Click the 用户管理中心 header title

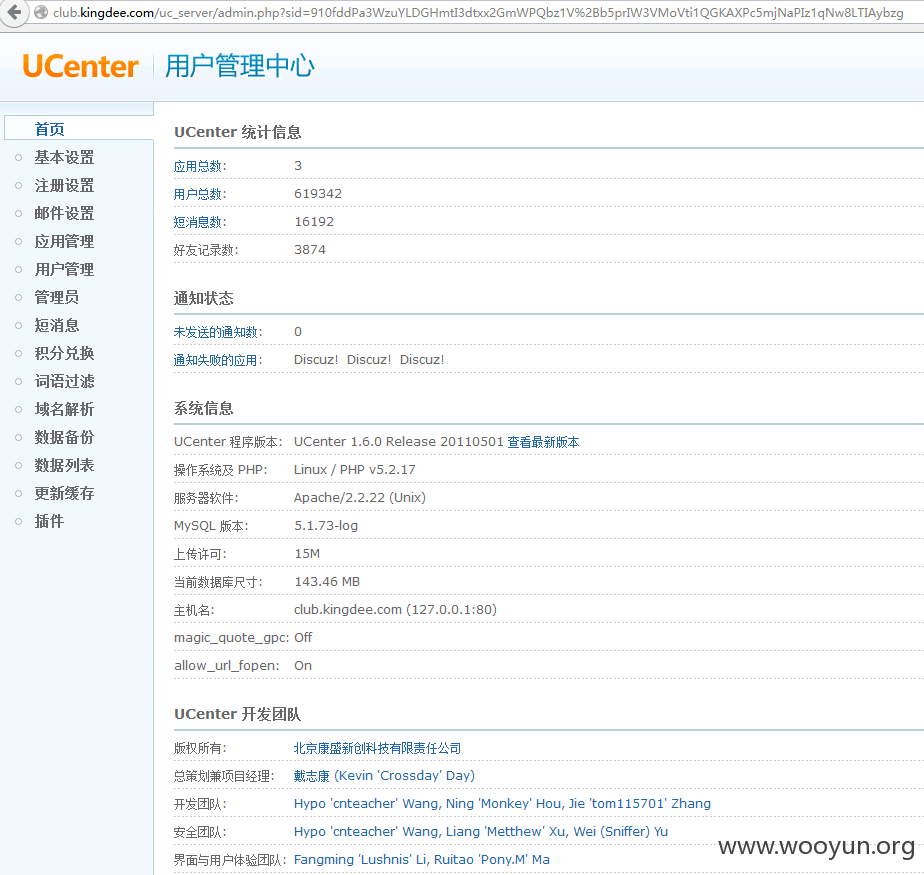click(x=240, y=66)
